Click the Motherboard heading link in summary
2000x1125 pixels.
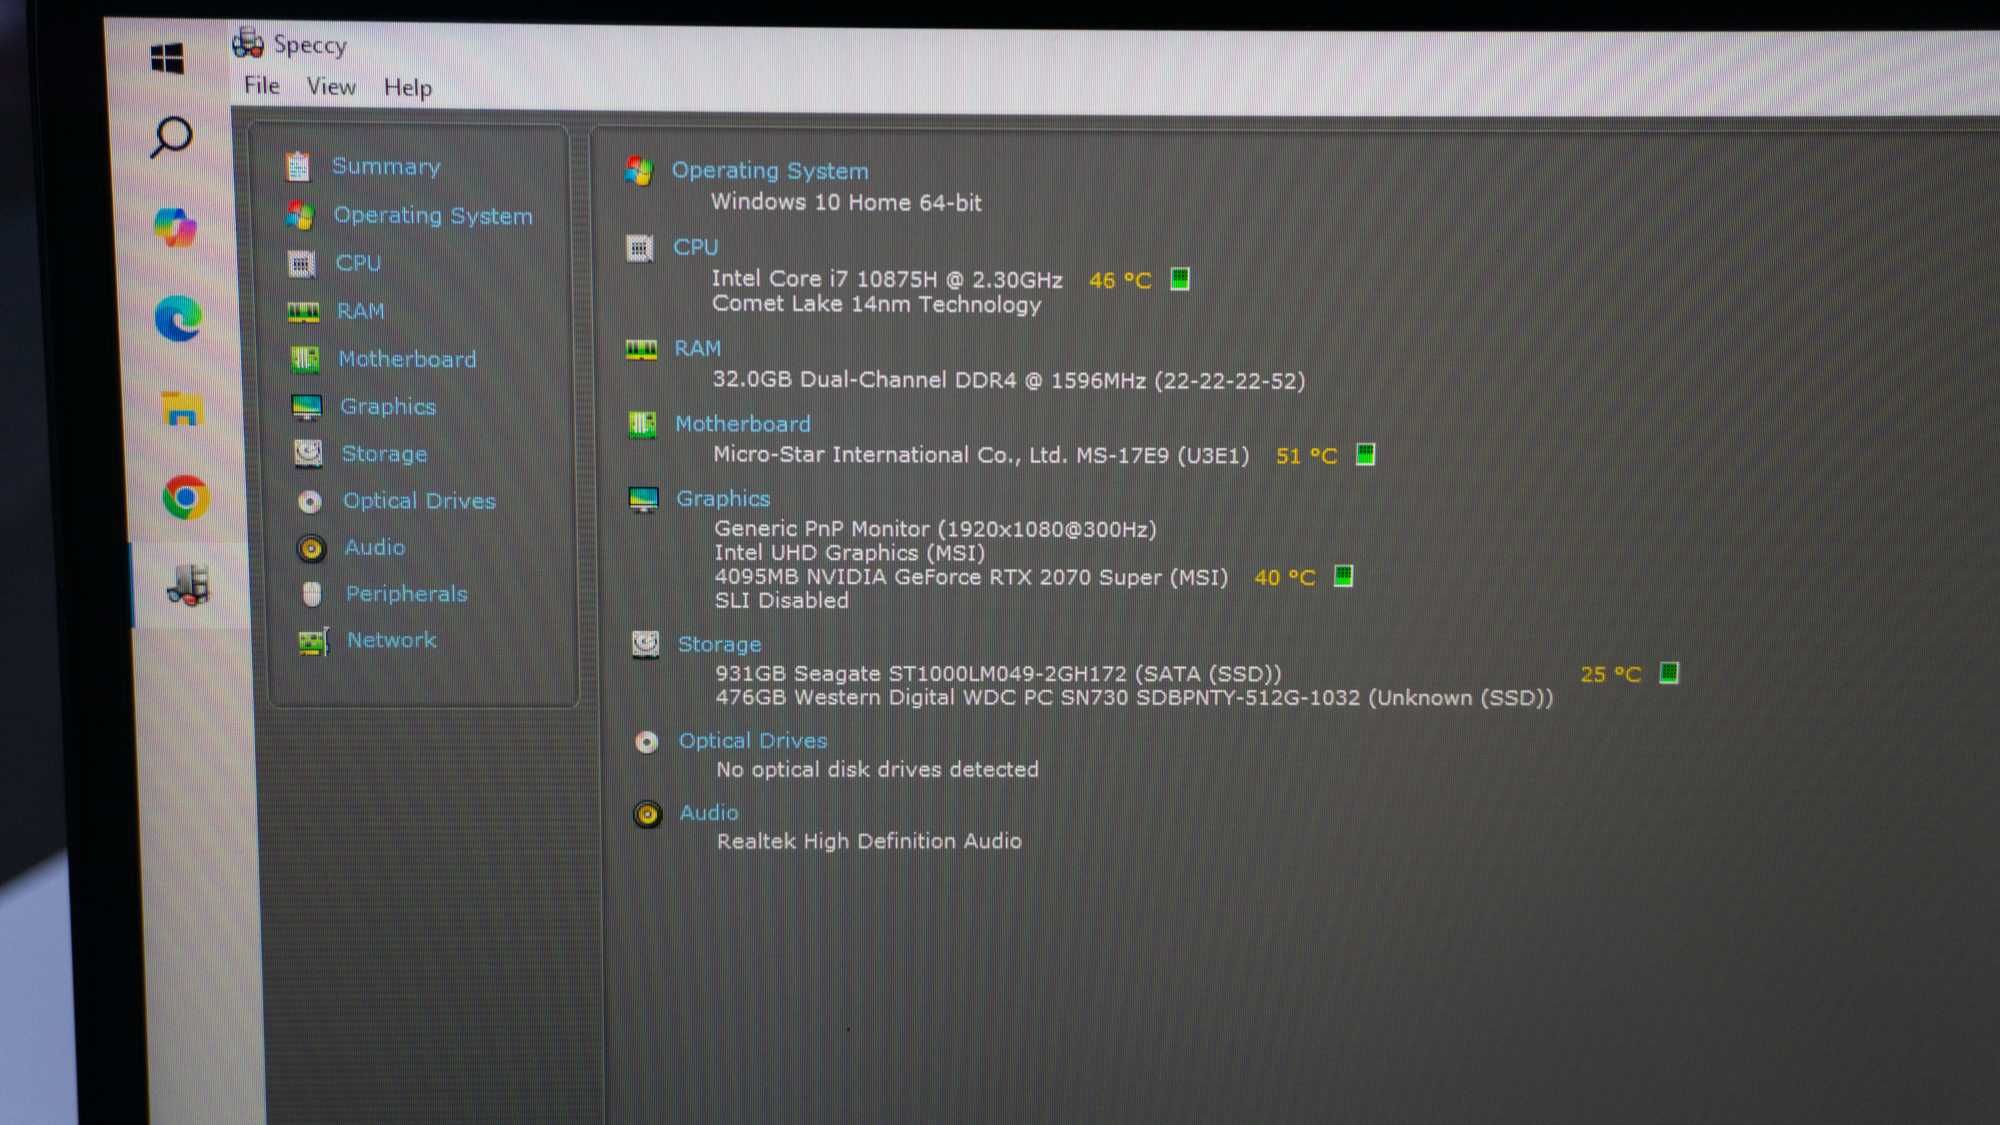click(x=742, y=424)
